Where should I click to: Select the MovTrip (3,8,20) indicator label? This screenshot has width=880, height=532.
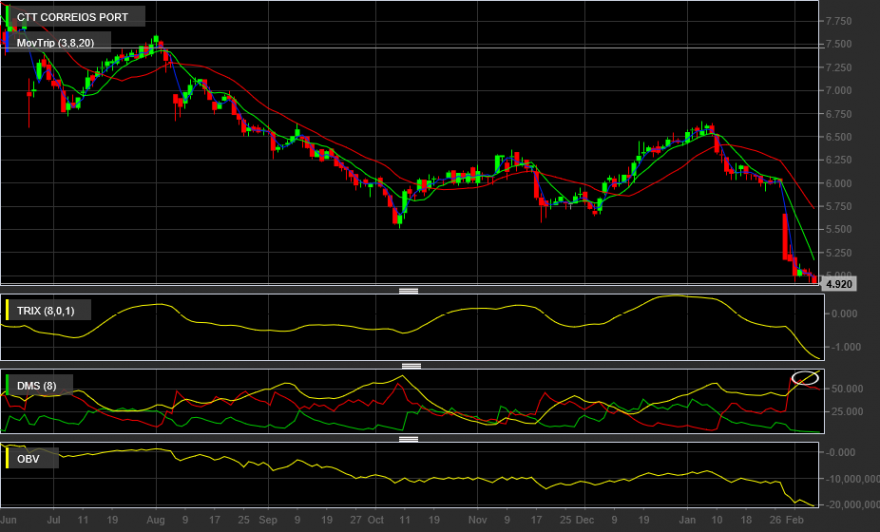tap(56, 43)
